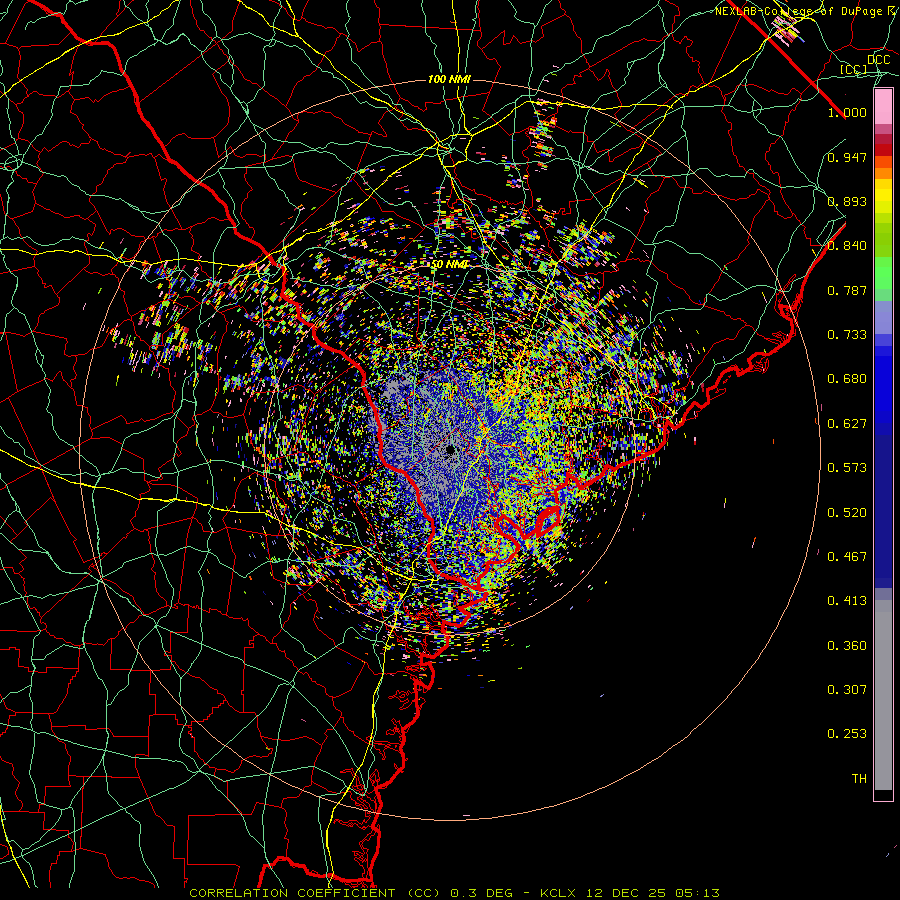Select the gray swatch in the color bar

pyautogui.click(x=883, y=695)
